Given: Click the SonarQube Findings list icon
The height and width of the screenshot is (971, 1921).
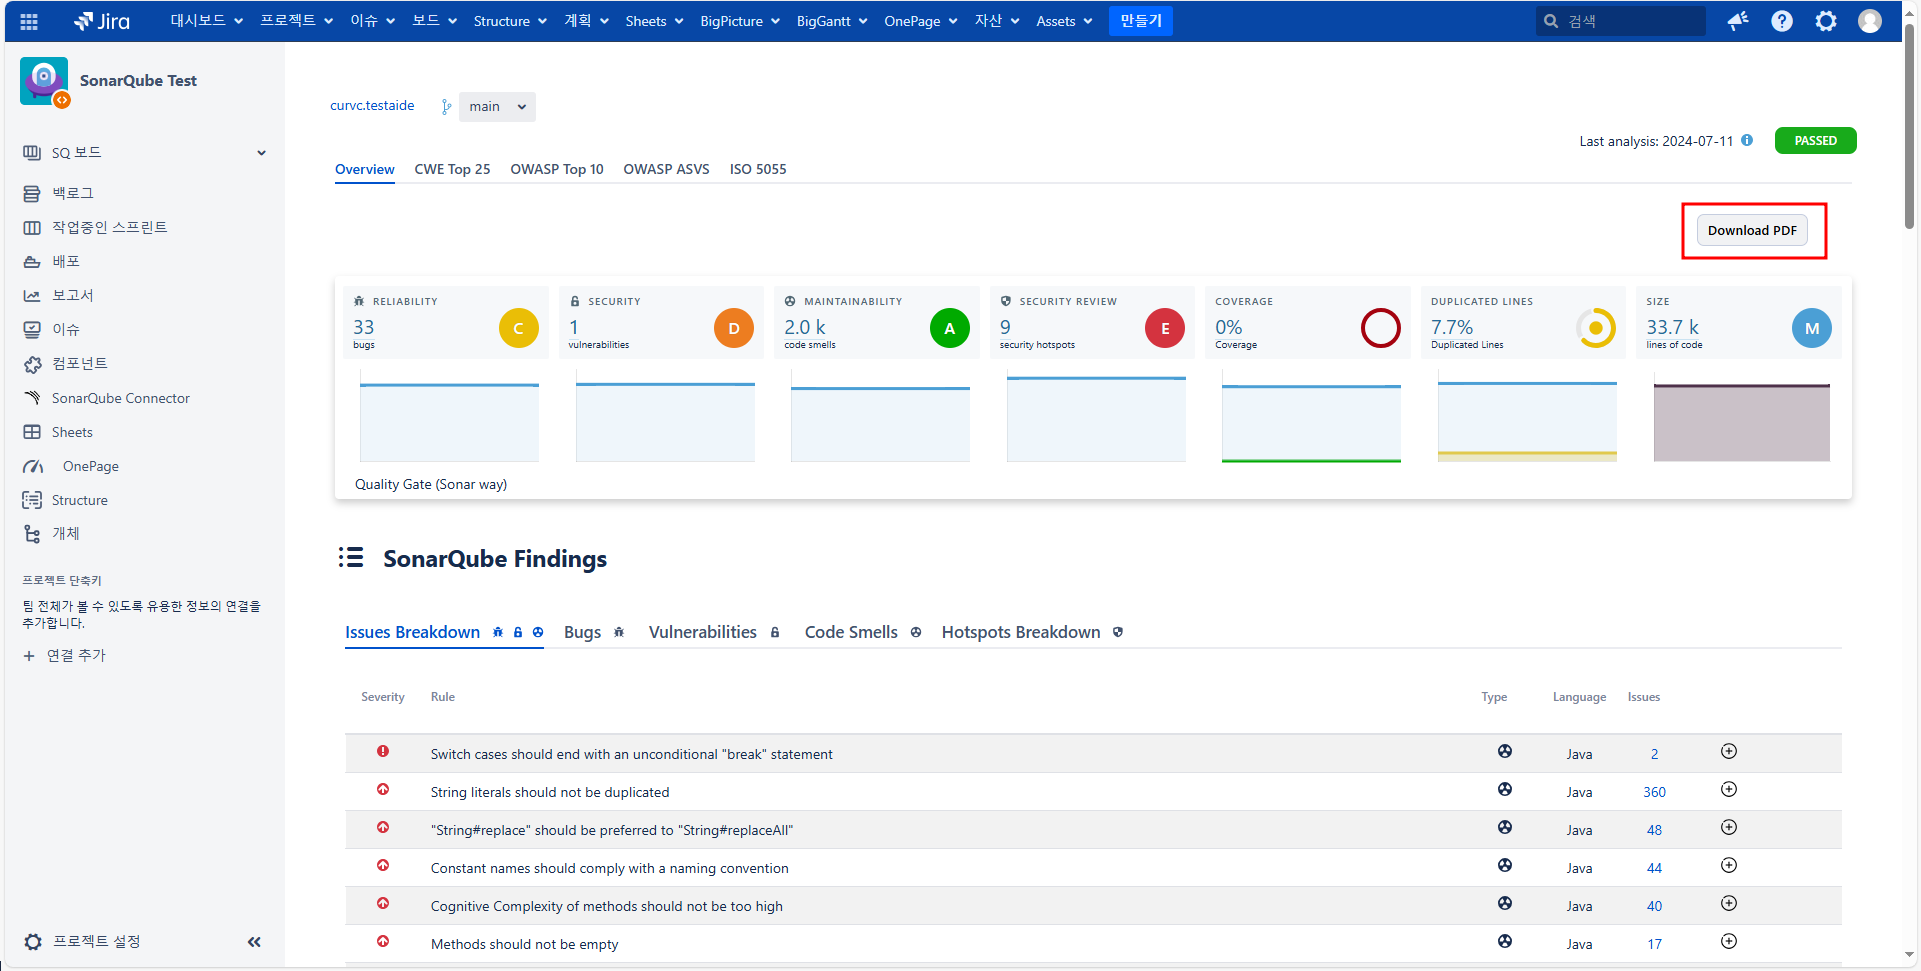Looking at the screenshot, I should click(351, 557).
